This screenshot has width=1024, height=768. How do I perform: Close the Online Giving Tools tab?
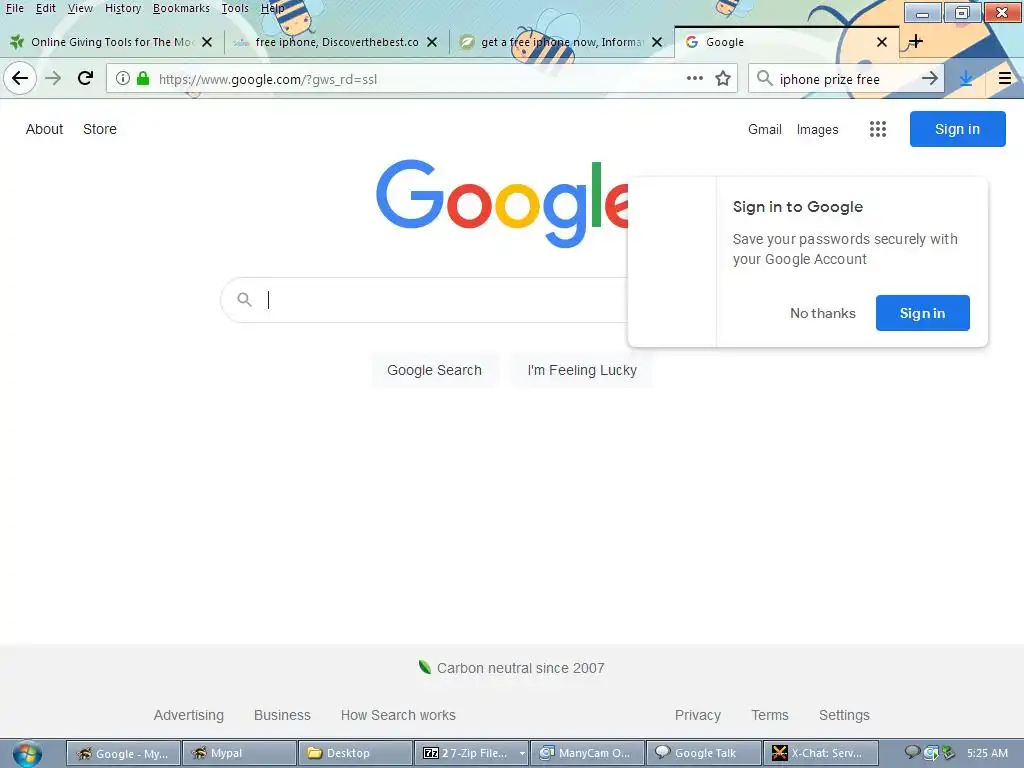click(x=206, y=42)
